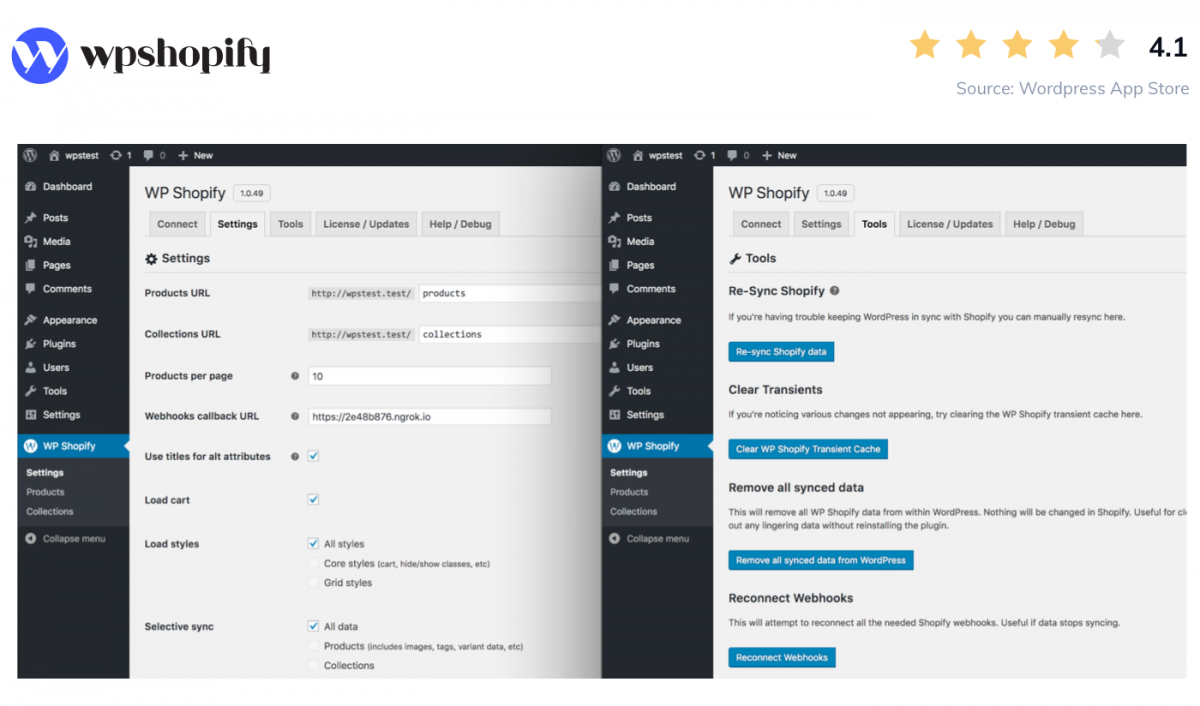Click Pages icon in left sidebar
The image size is (1200, 706).
click(x=31, y=265)
